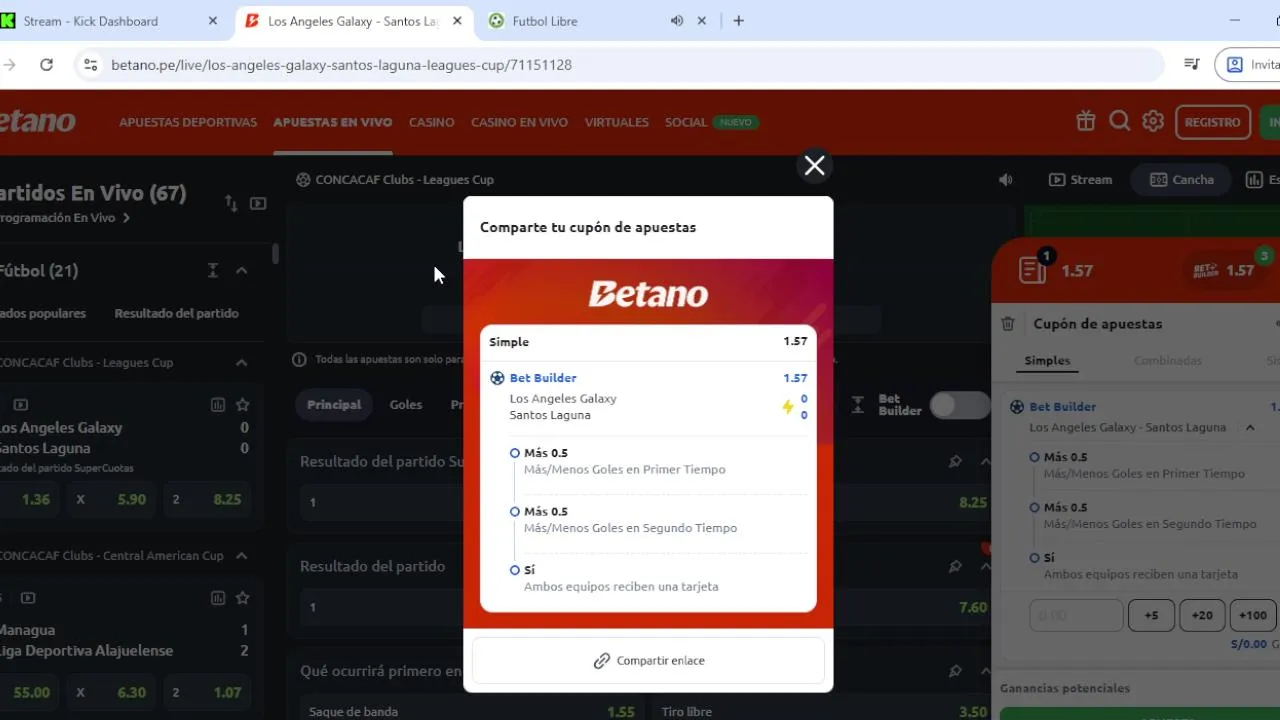Click the live video filter icon
1280x720 pixels.
258,203
